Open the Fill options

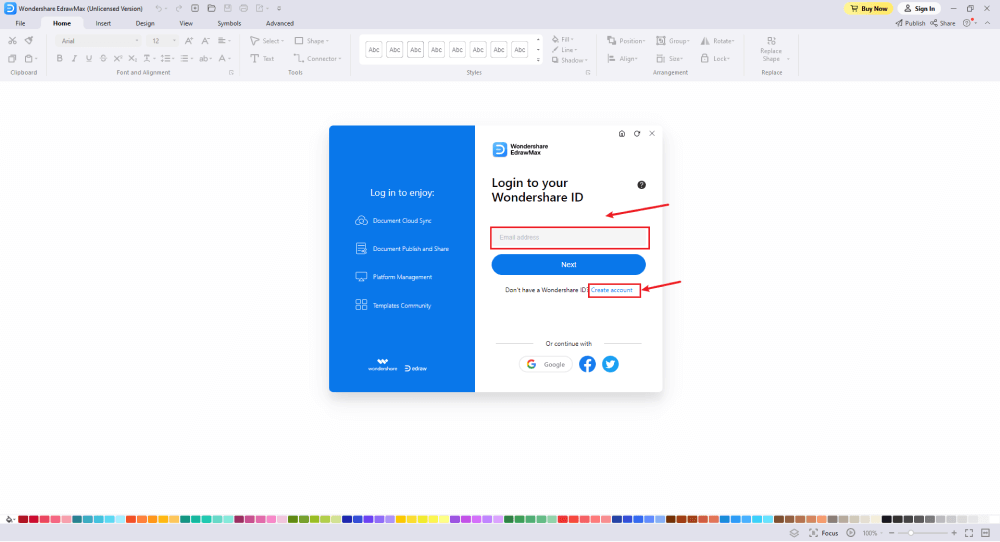pos(562,39)
